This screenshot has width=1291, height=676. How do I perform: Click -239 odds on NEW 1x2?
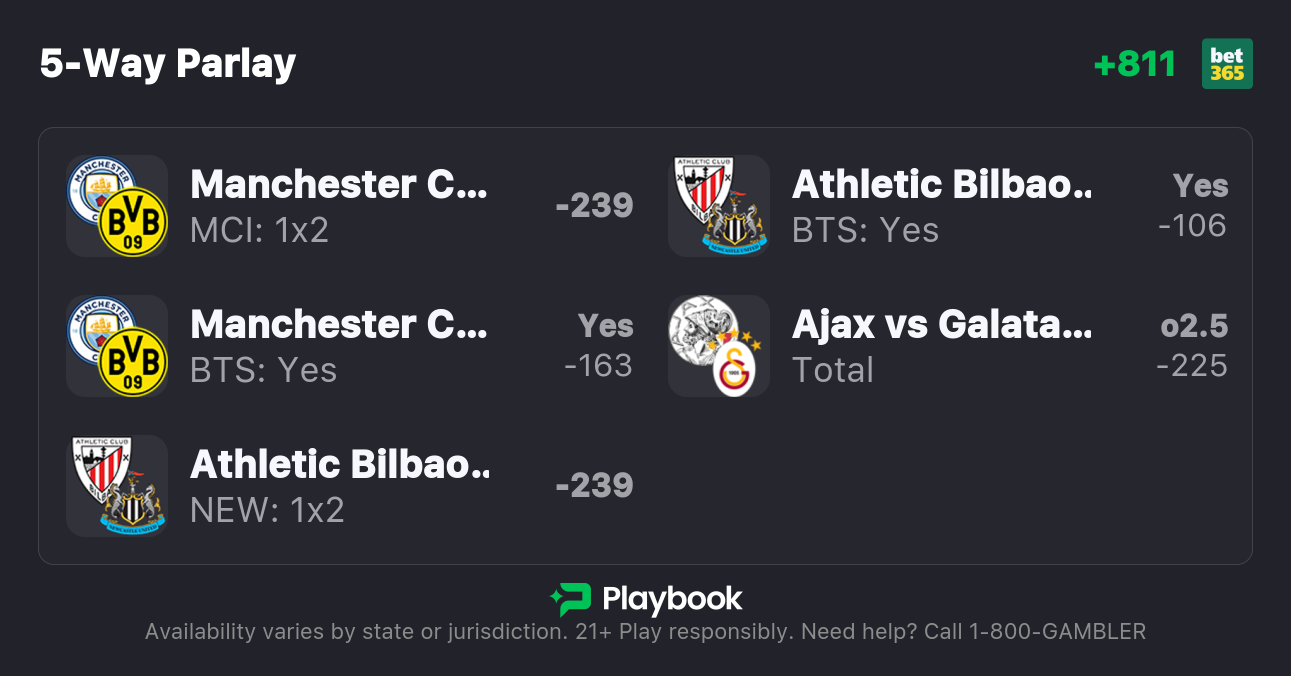tap(594, 486)
